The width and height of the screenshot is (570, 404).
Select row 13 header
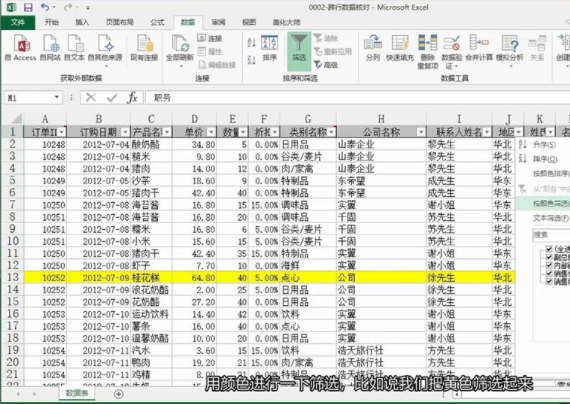click(x=12, y=277)
